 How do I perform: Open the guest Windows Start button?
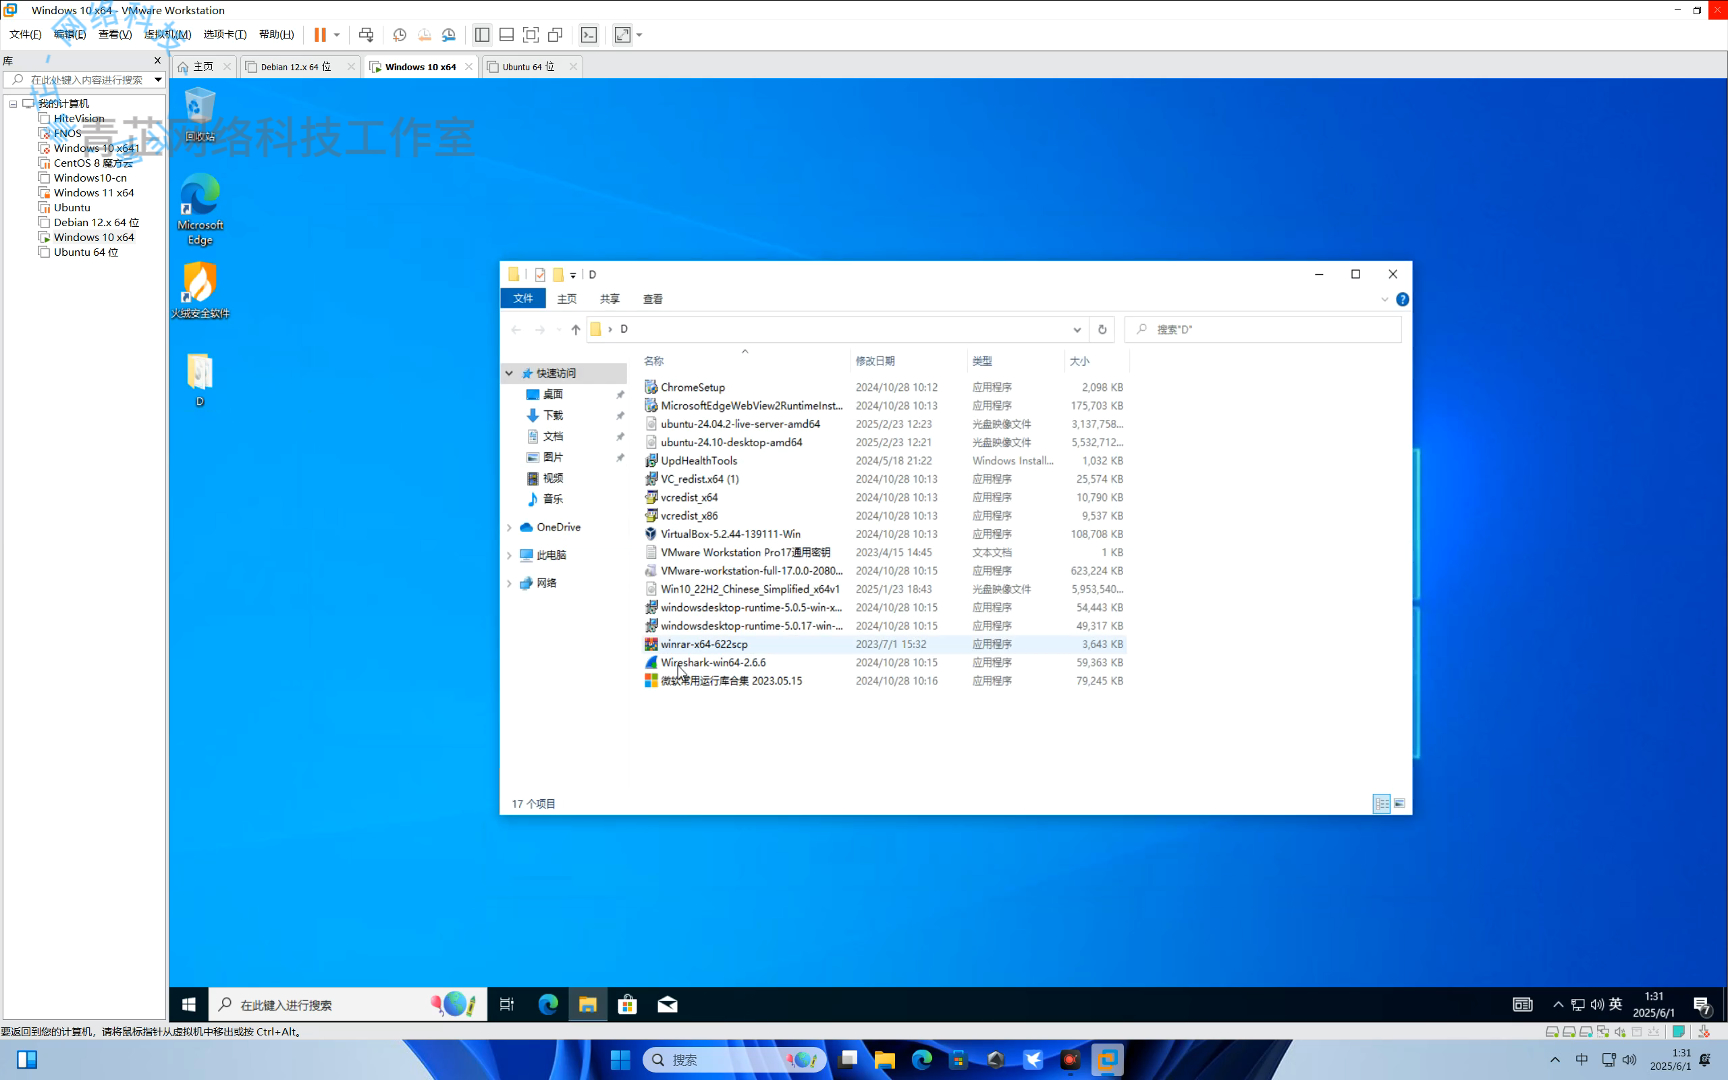tap(189, 1005)
